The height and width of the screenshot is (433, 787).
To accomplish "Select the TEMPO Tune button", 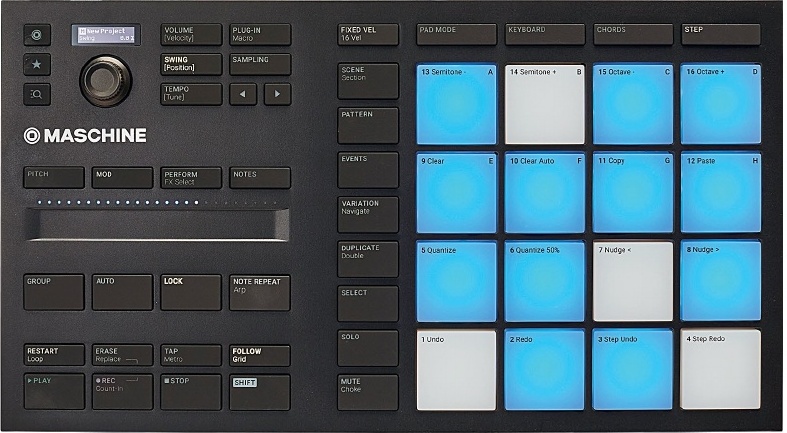I will [191, 94].
